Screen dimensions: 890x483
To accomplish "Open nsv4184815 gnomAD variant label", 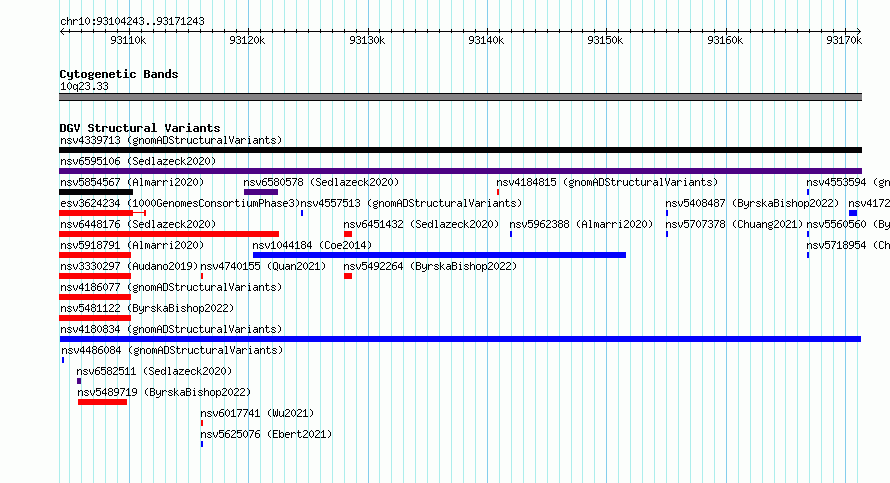I will [607, 182].
